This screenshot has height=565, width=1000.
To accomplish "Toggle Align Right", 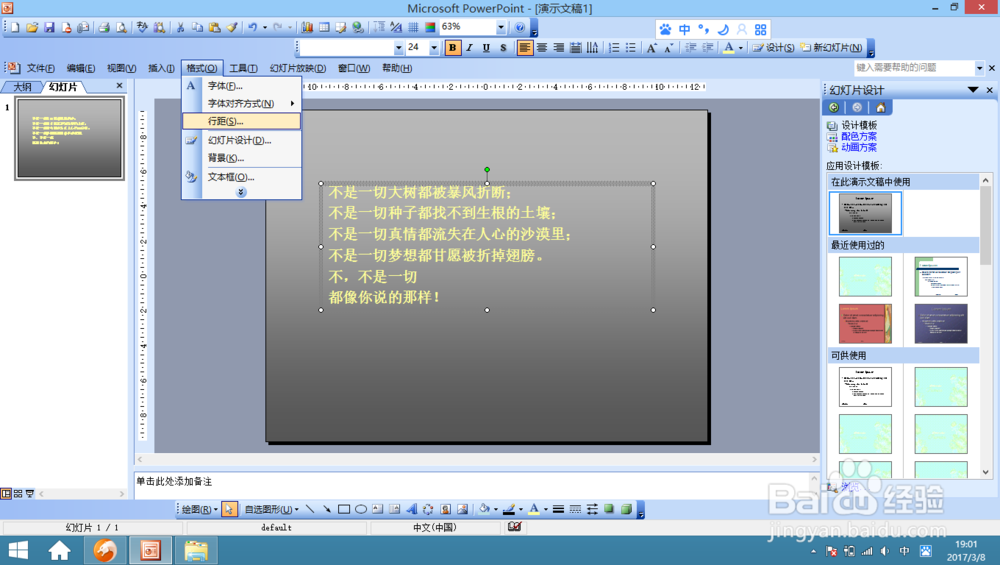I will (x=559, y=48).
